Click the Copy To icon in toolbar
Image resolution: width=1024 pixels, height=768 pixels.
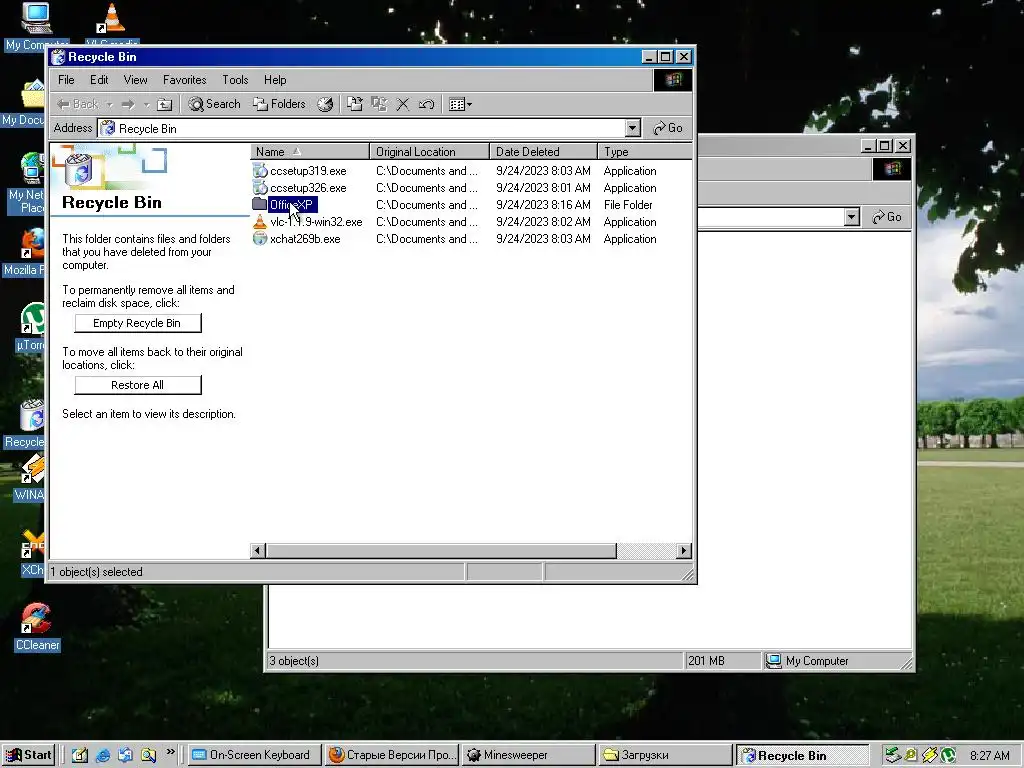click(379, 104)
